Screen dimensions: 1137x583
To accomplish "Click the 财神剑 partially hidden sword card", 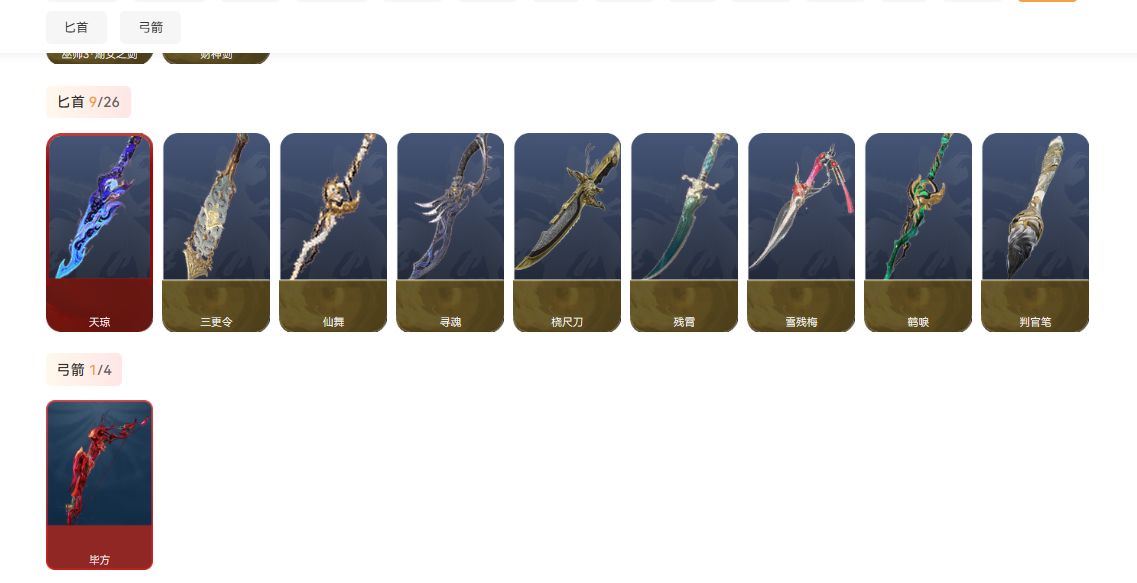I will click(216, 57).
